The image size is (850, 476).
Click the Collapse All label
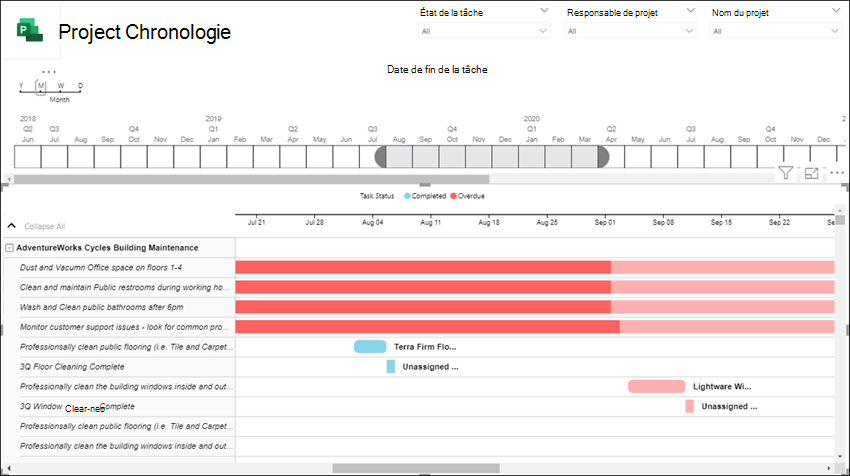(x=44, y=226)
